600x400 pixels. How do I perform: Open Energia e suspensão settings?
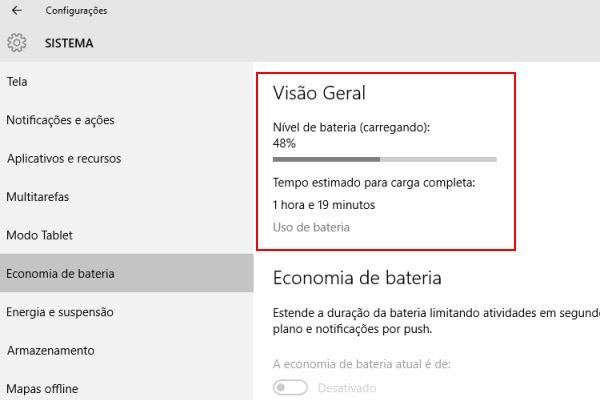(60, 312)
